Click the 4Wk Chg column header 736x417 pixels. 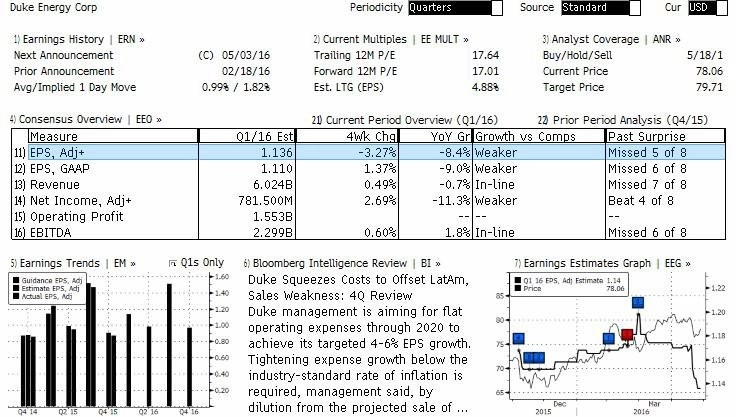[x=347, y=136]
